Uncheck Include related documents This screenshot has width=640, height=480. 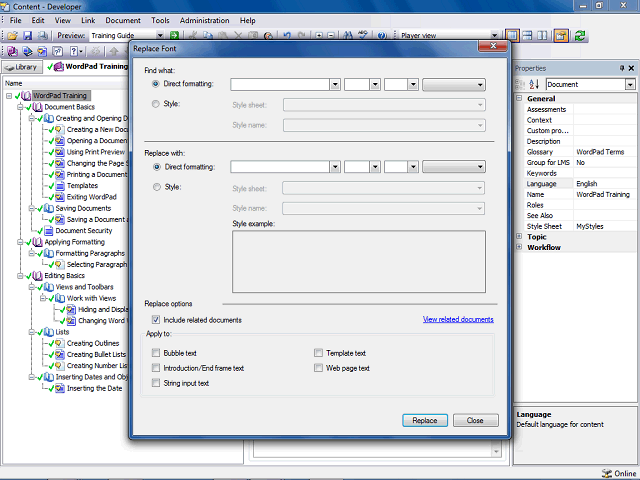(156, 320)
